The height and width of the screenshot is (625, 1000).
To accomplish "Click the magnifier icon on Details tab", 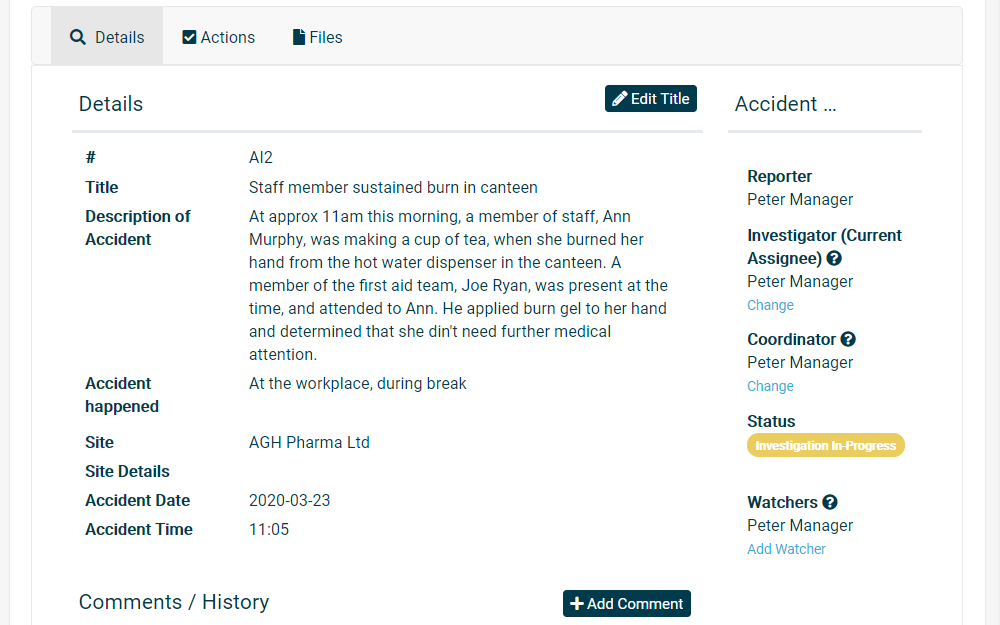I will 78,37.
